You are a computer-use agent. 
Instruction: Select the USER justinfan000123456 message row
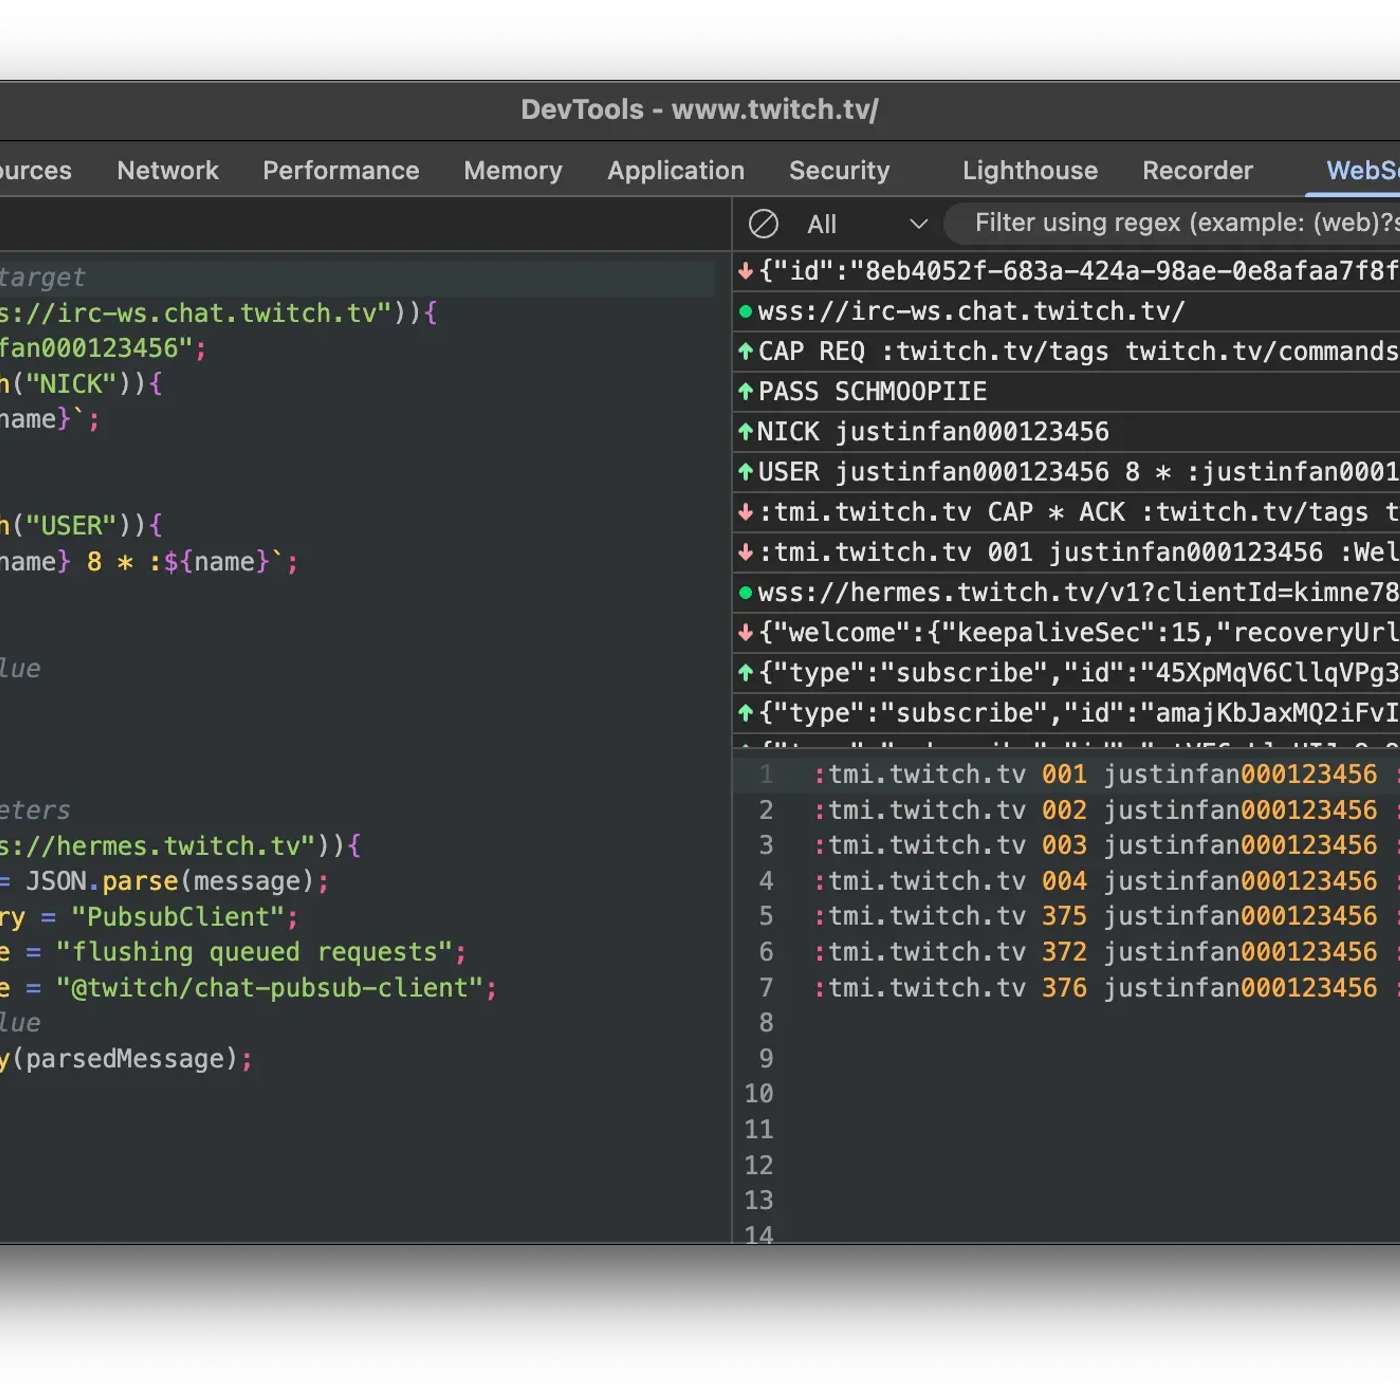click(x=1066, y=472)
